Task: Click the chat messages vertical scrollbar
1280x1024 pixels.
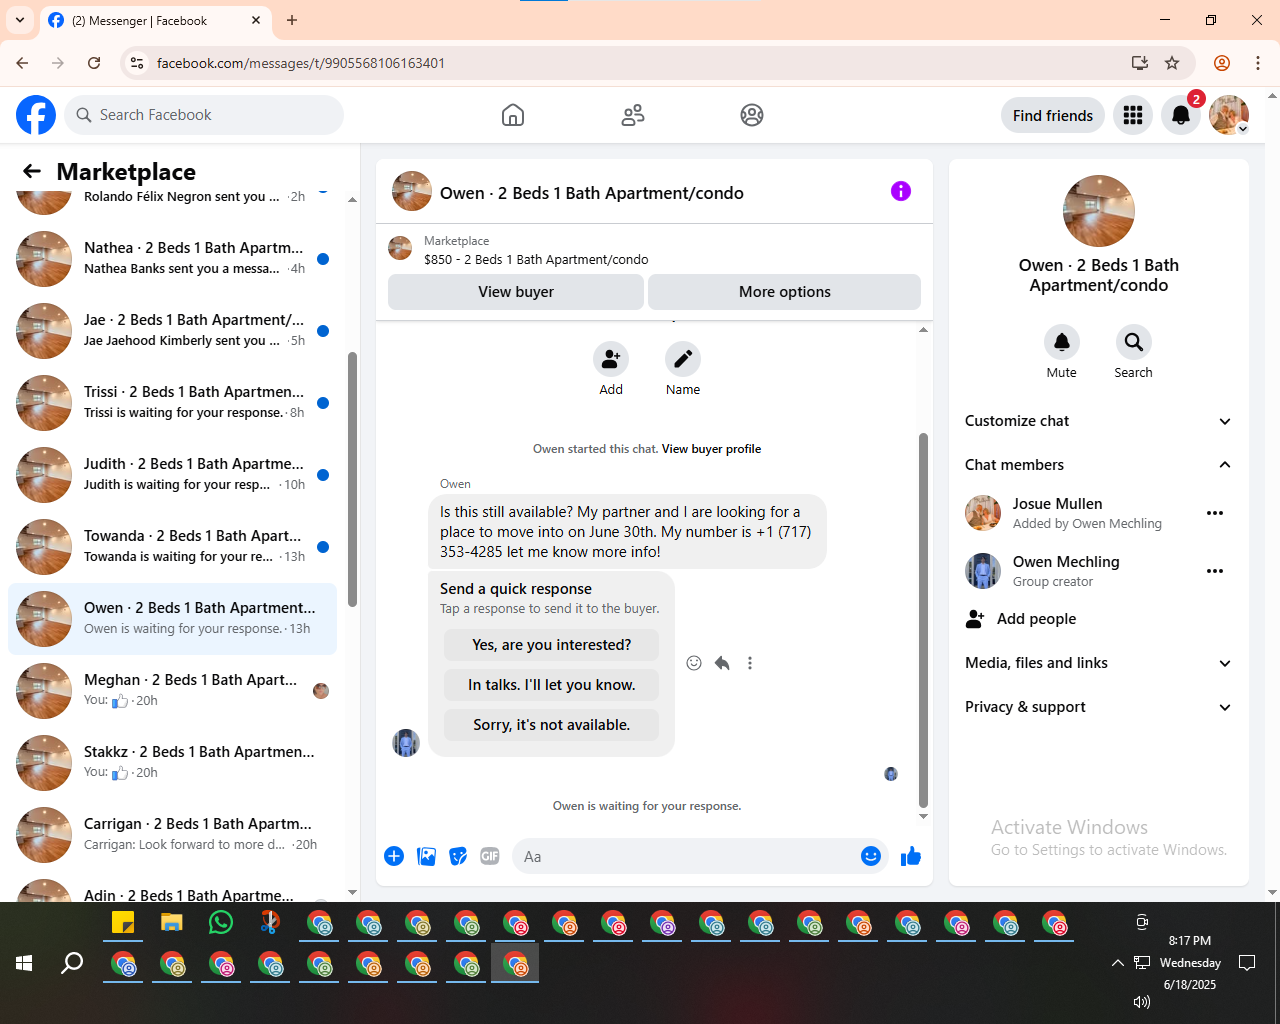Action: click(923, 620)
